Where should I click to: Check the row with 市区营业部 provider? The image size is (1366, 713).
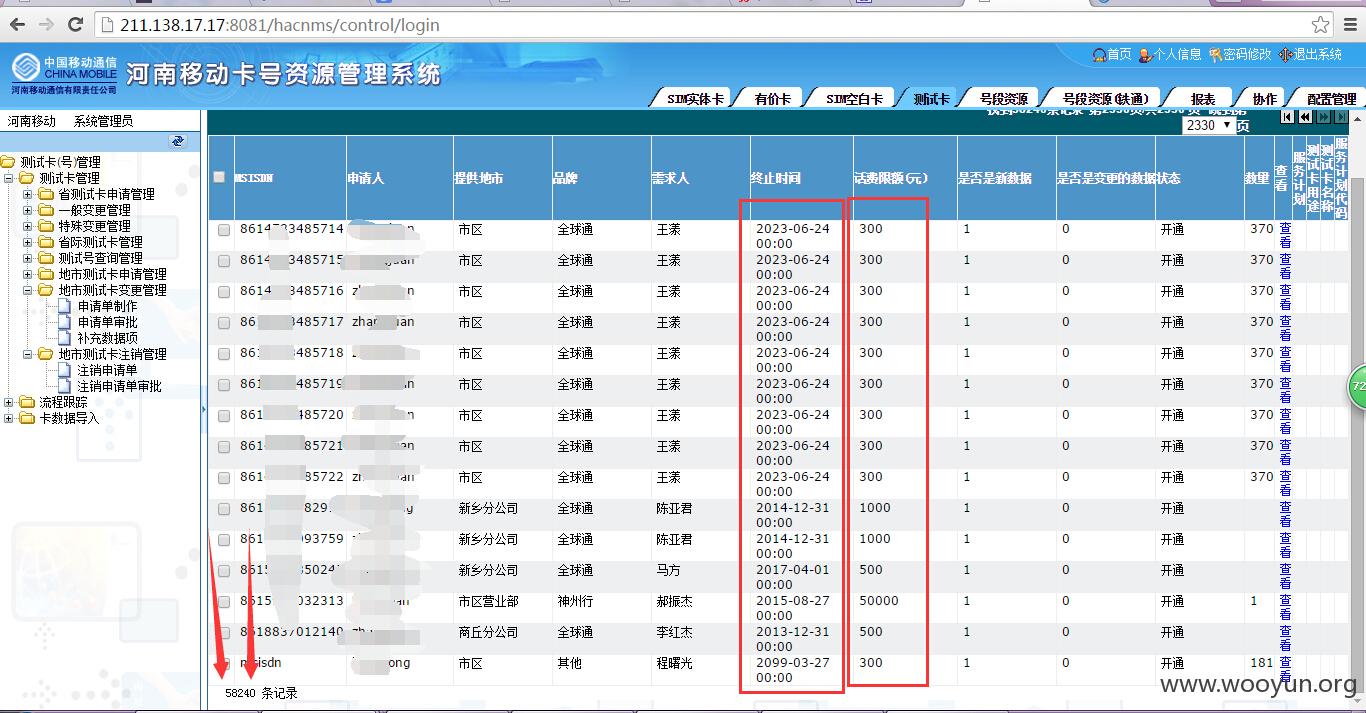pyautogui.click(x=224, y=602)
